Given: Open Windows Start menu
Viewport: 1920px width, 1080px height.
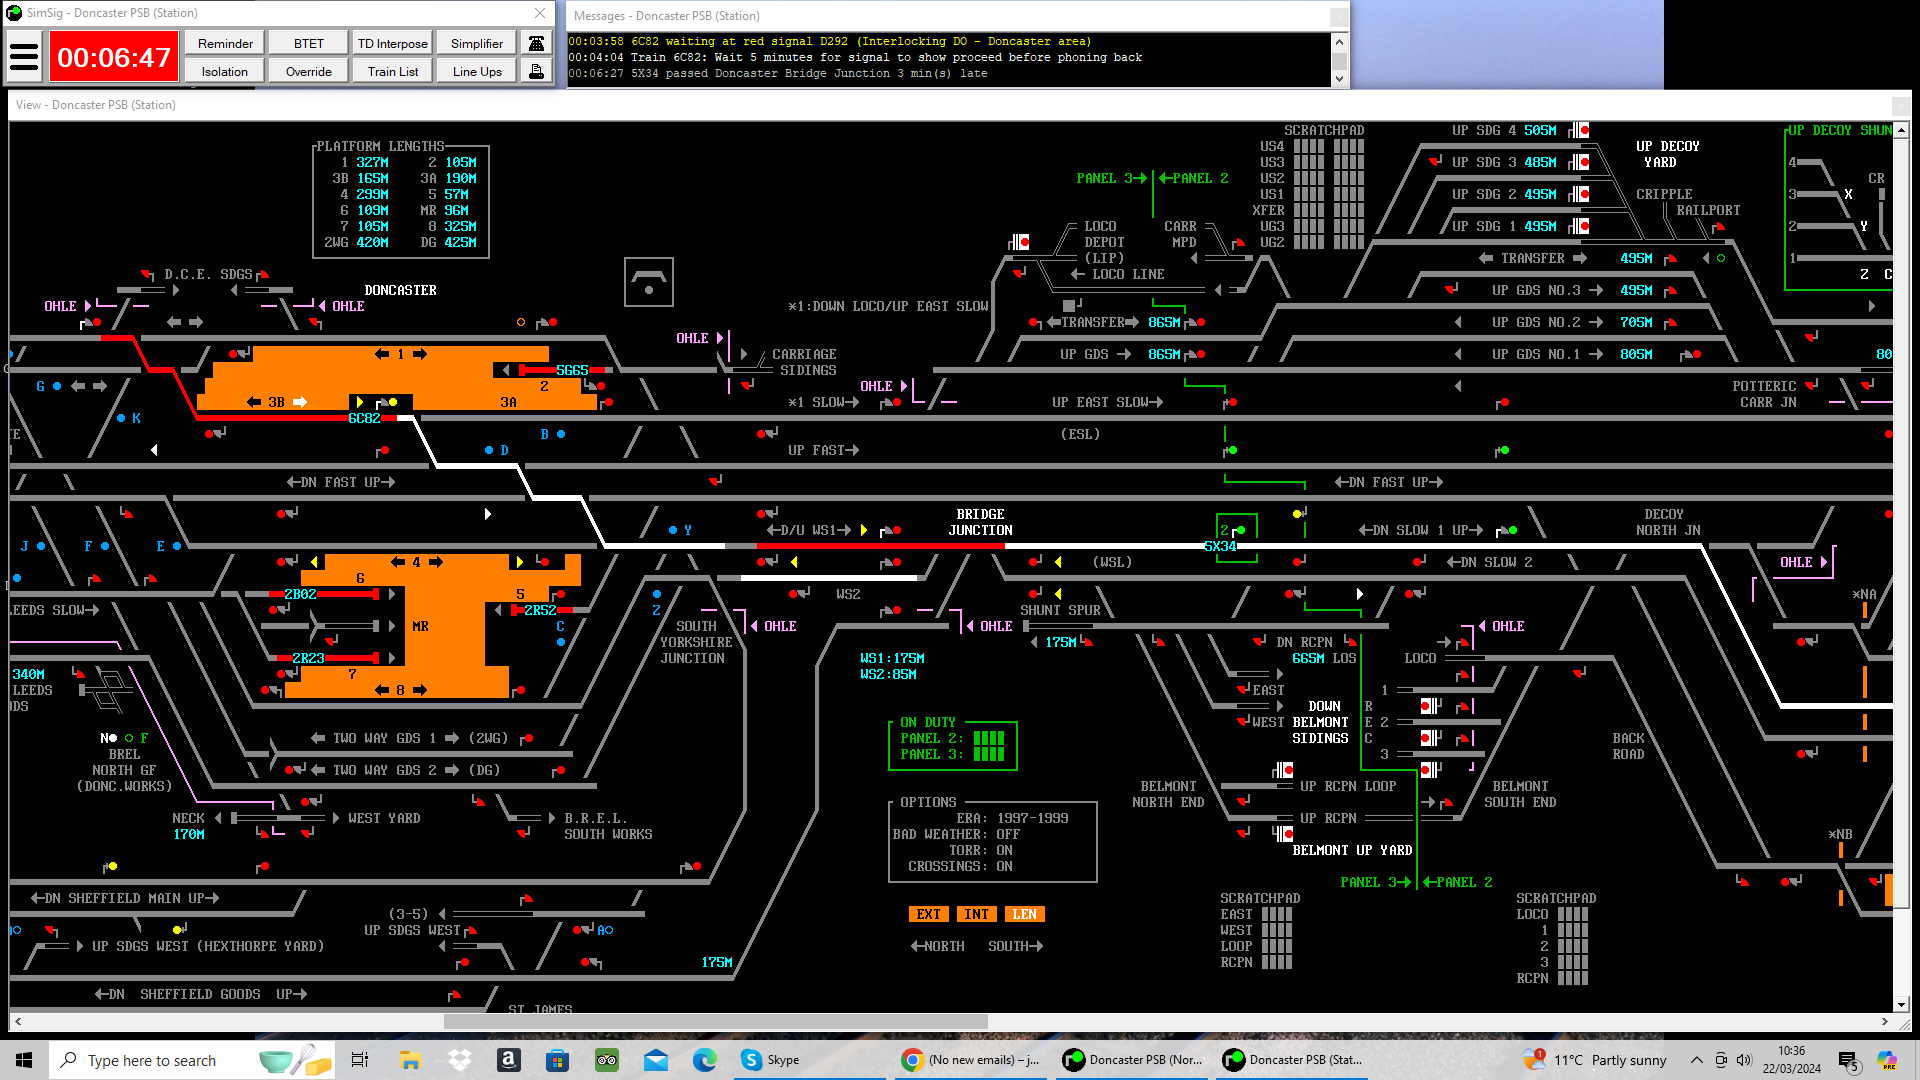Looking at the screenshot, I should [x=24, y=1060].
